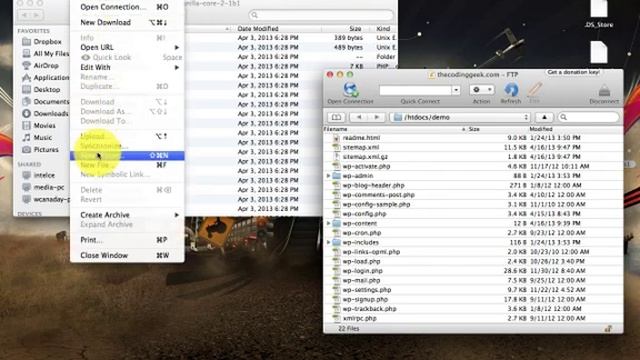The width and height of the screenshot is (640, 360).
Task: Sort by the Modified column header
Action: (576, 129)
